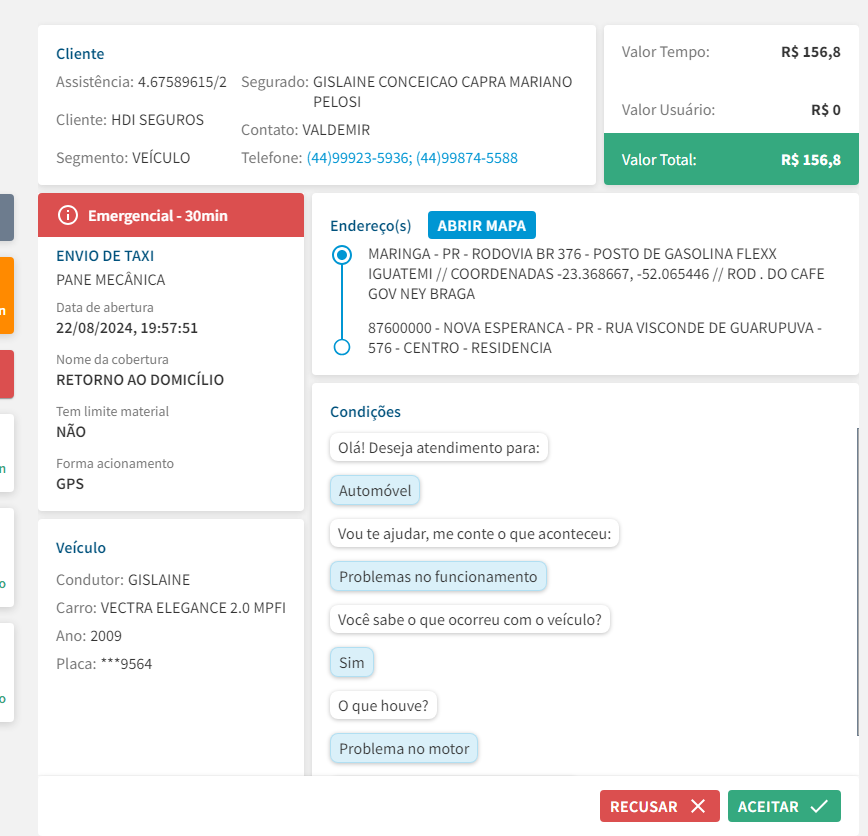Select the filled origin marker circle
Viewport: 868px width, 836px height.
342,255
